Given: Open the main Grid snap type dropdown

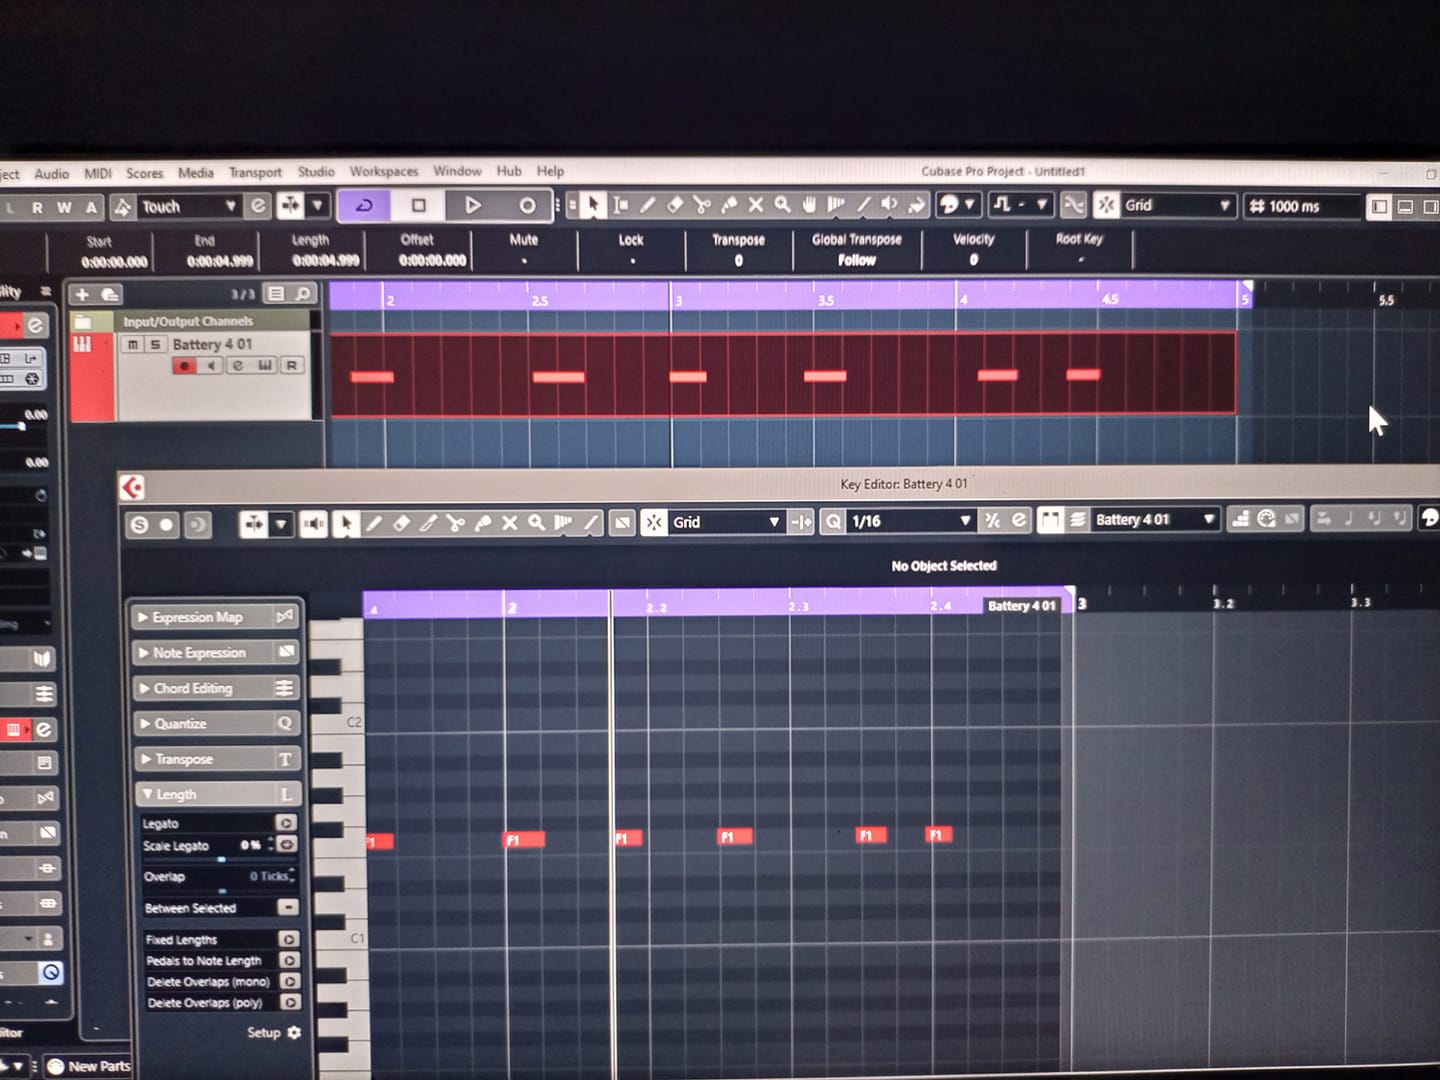Looking at the screenshot, I should click(x=1178, y=205).
